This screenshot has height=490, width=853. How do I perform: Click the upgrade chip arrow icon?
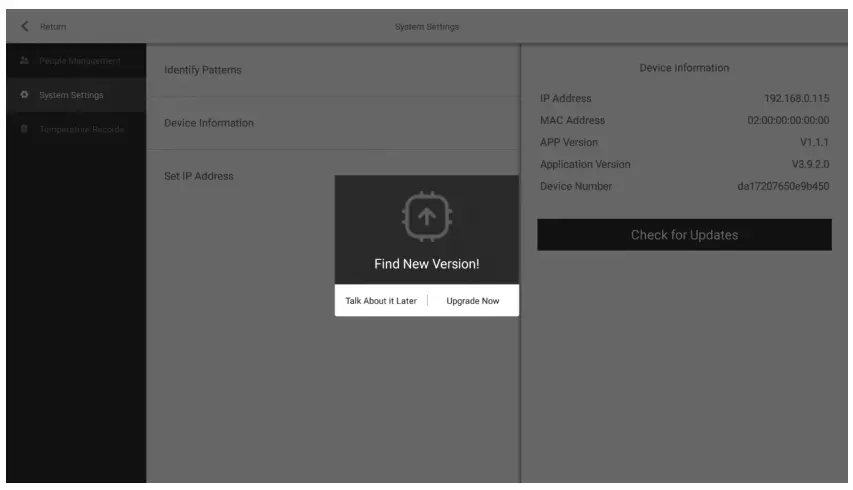tap(427, 215)
